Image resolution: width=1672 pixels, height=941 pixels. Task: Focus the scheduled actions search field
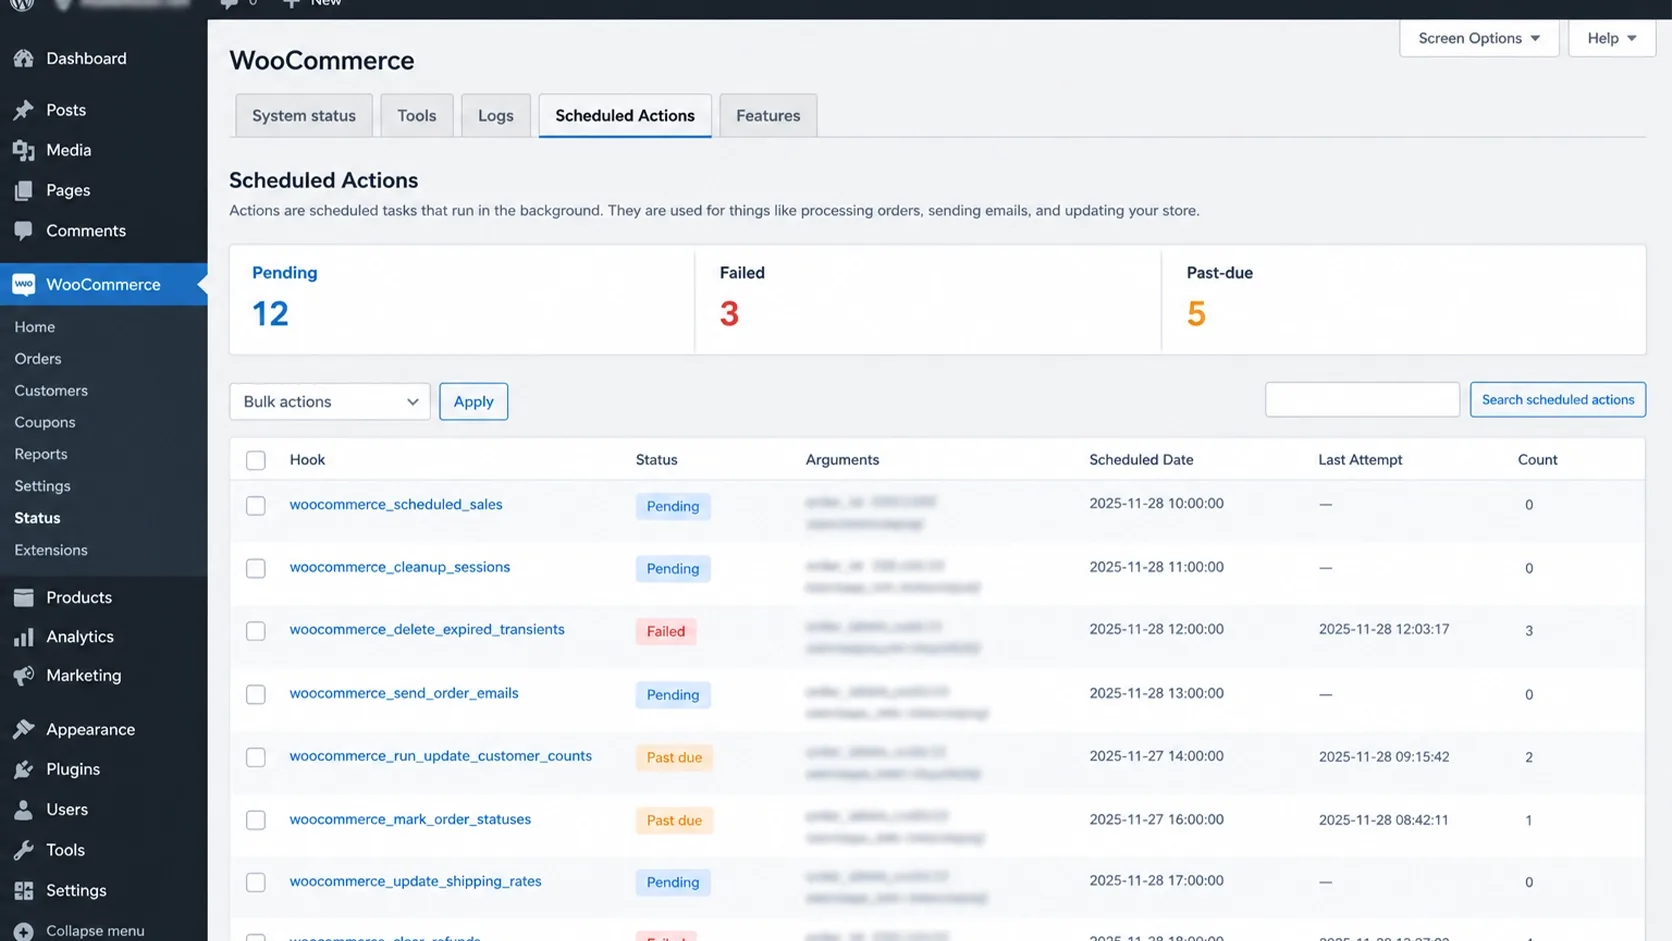[x=1362, y=400]
